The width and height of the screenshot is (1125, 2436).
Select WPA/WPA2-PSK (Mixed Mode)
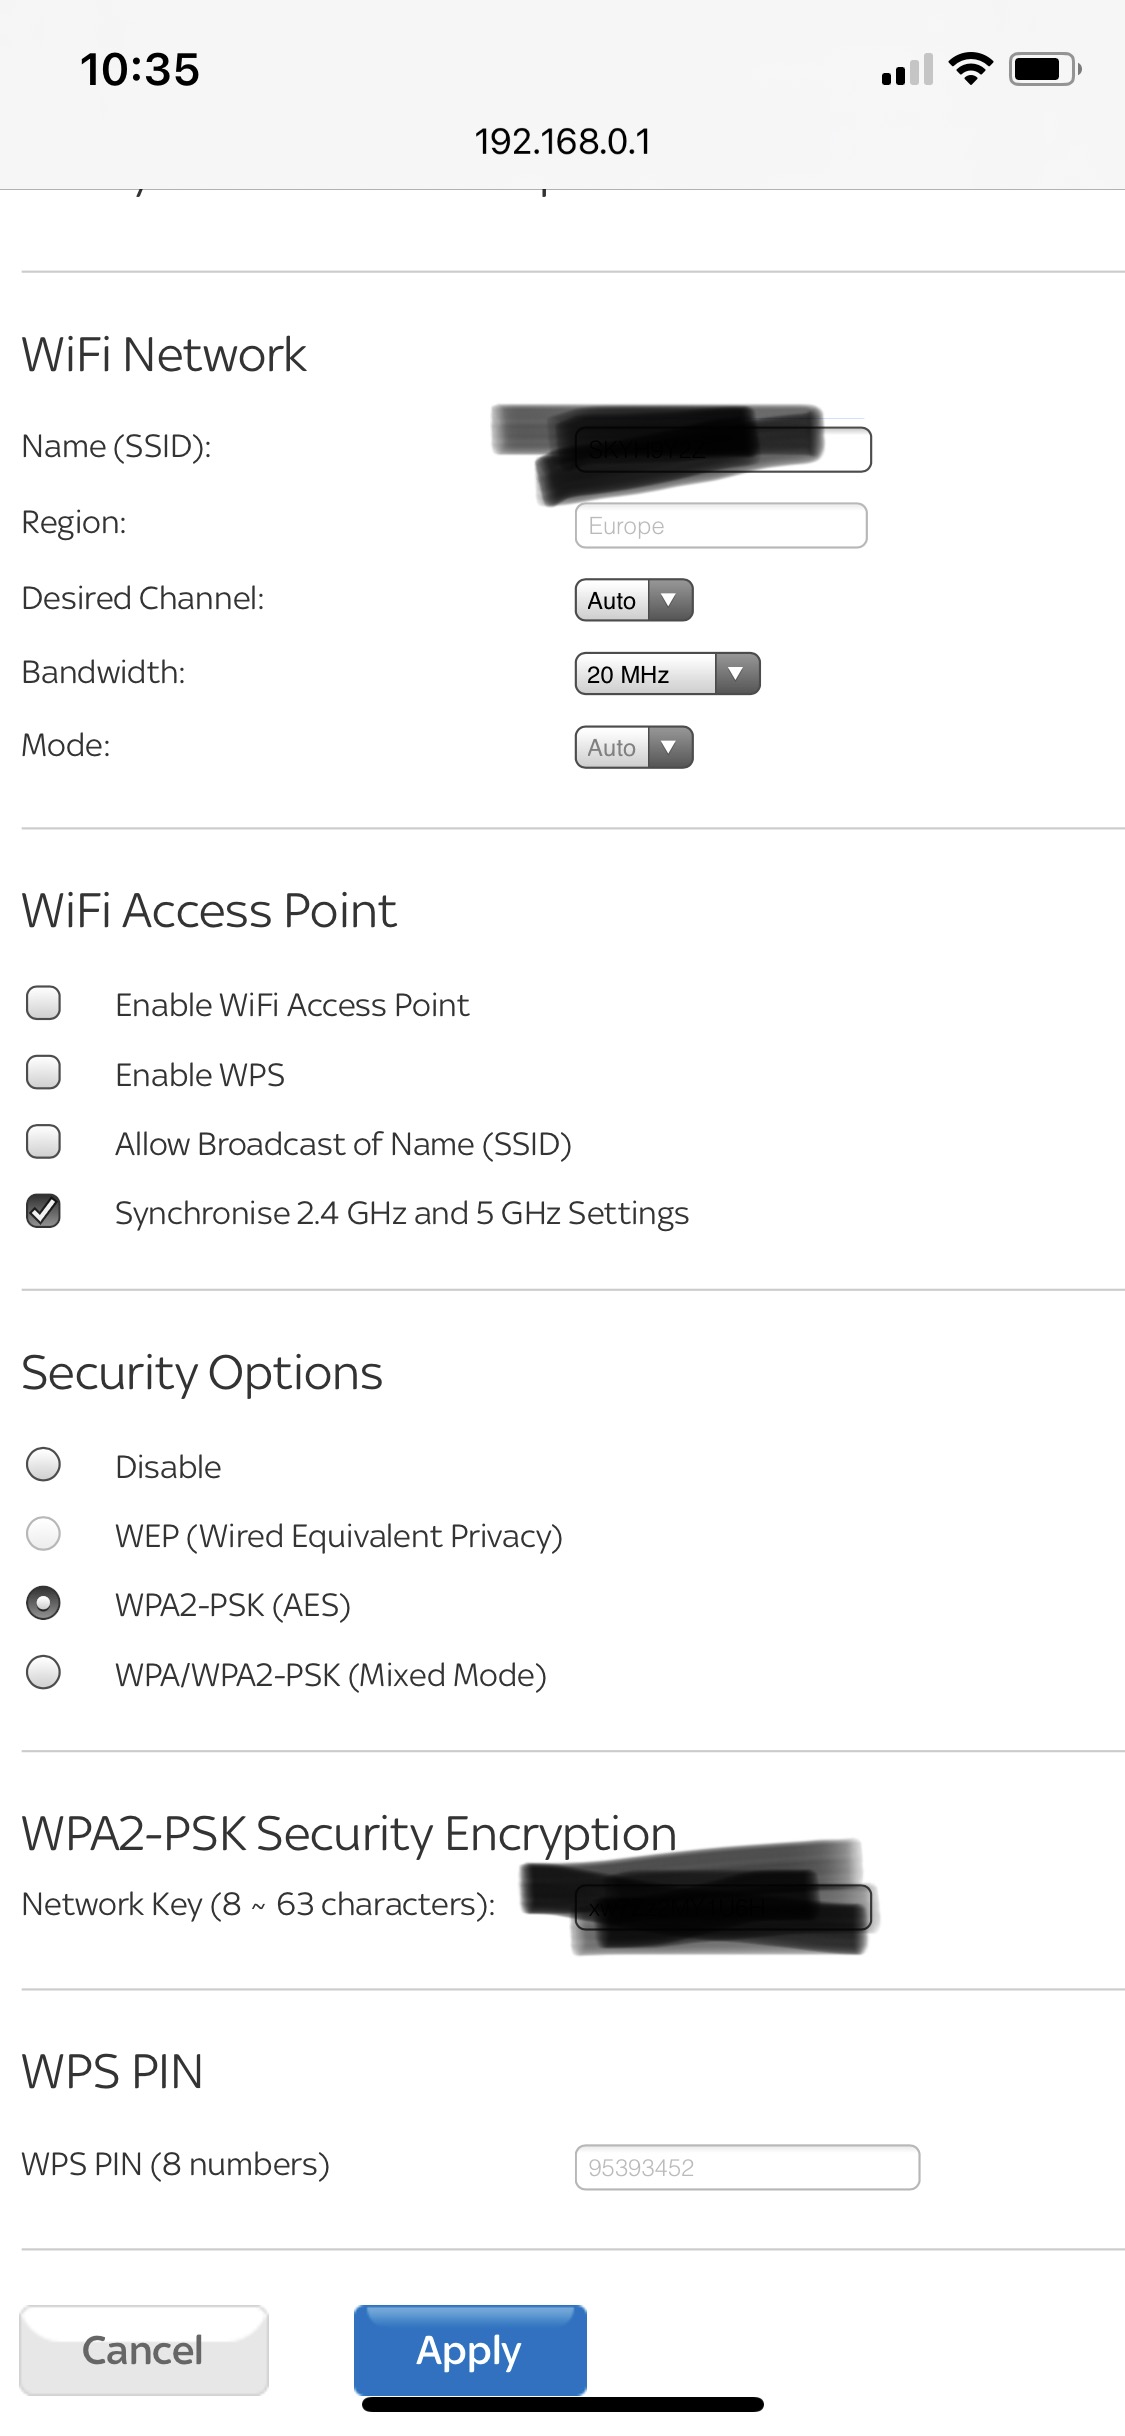tap(42, 1673)
